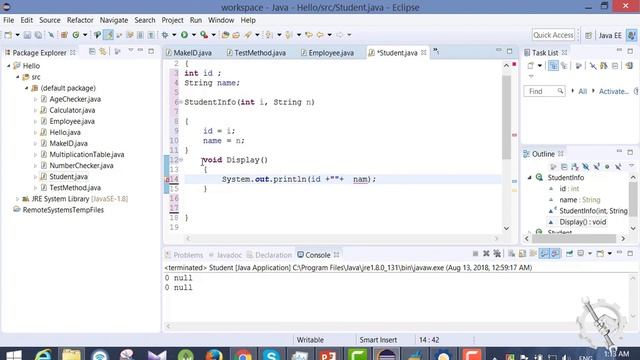This screenshot has height=360, width=640.
Task: Click the New Task icon in Task List
Action: click(x=531, y=66)
